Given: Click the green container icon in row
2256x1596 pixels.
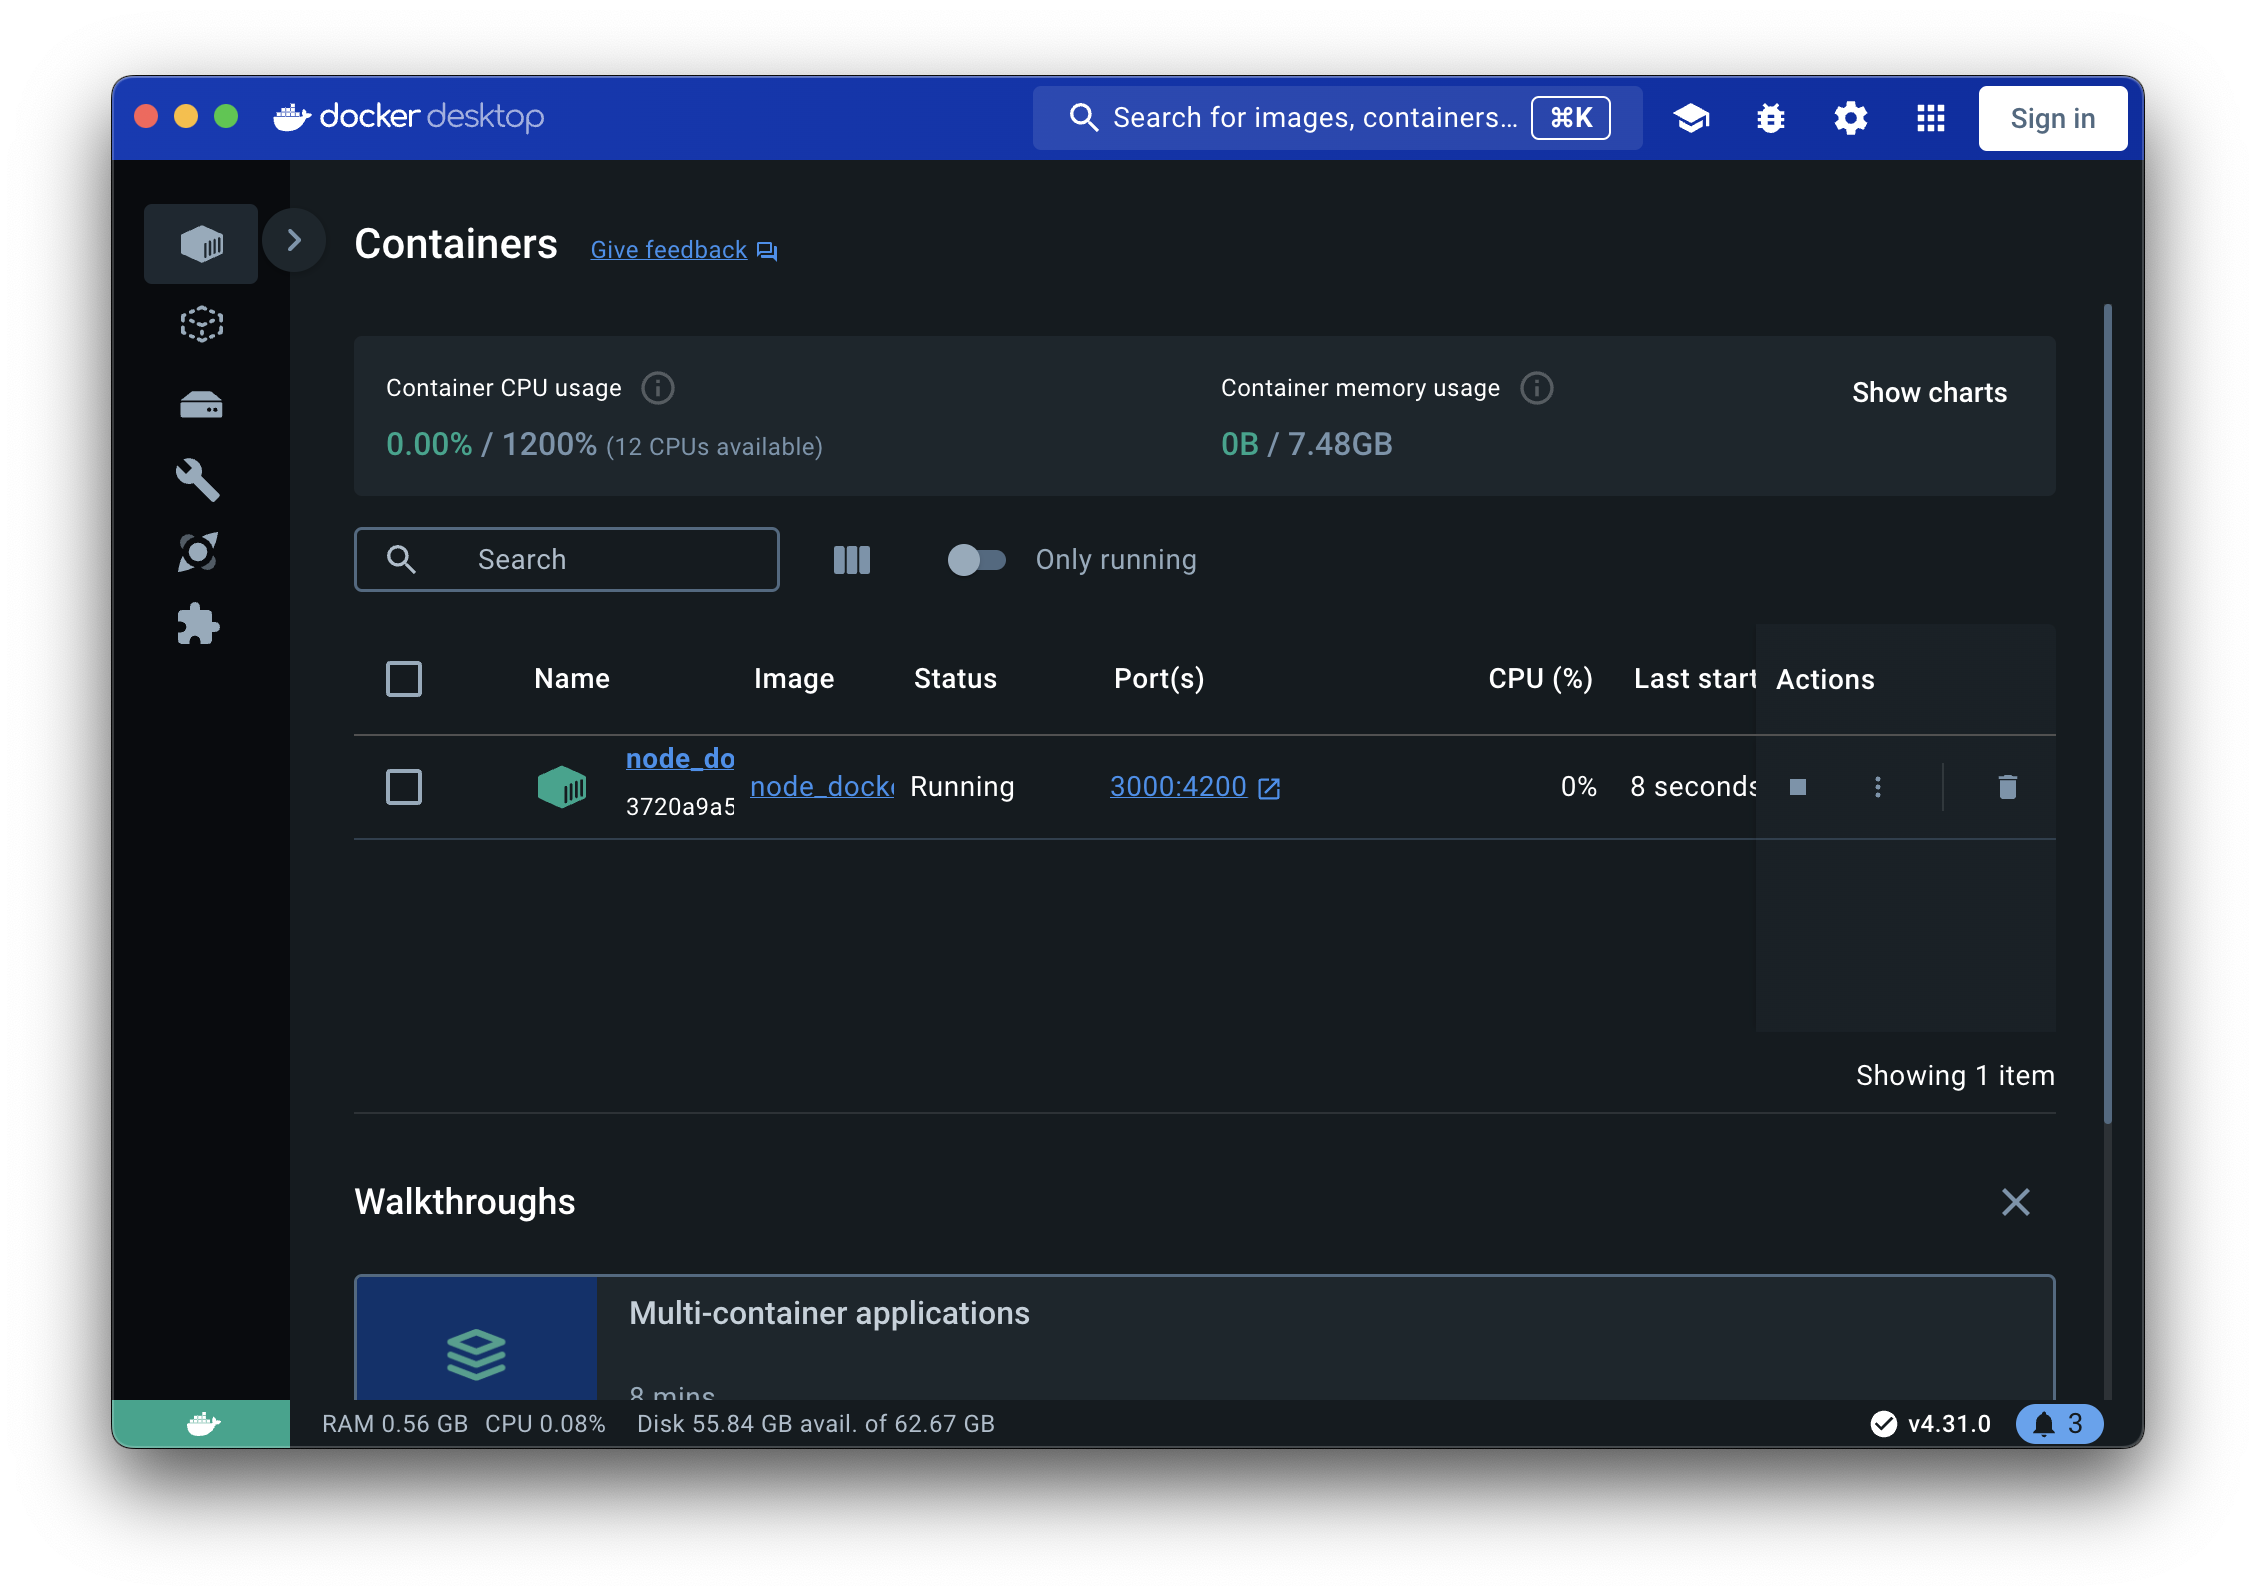Looking at the screenshot, I should [x=562, y=787].
